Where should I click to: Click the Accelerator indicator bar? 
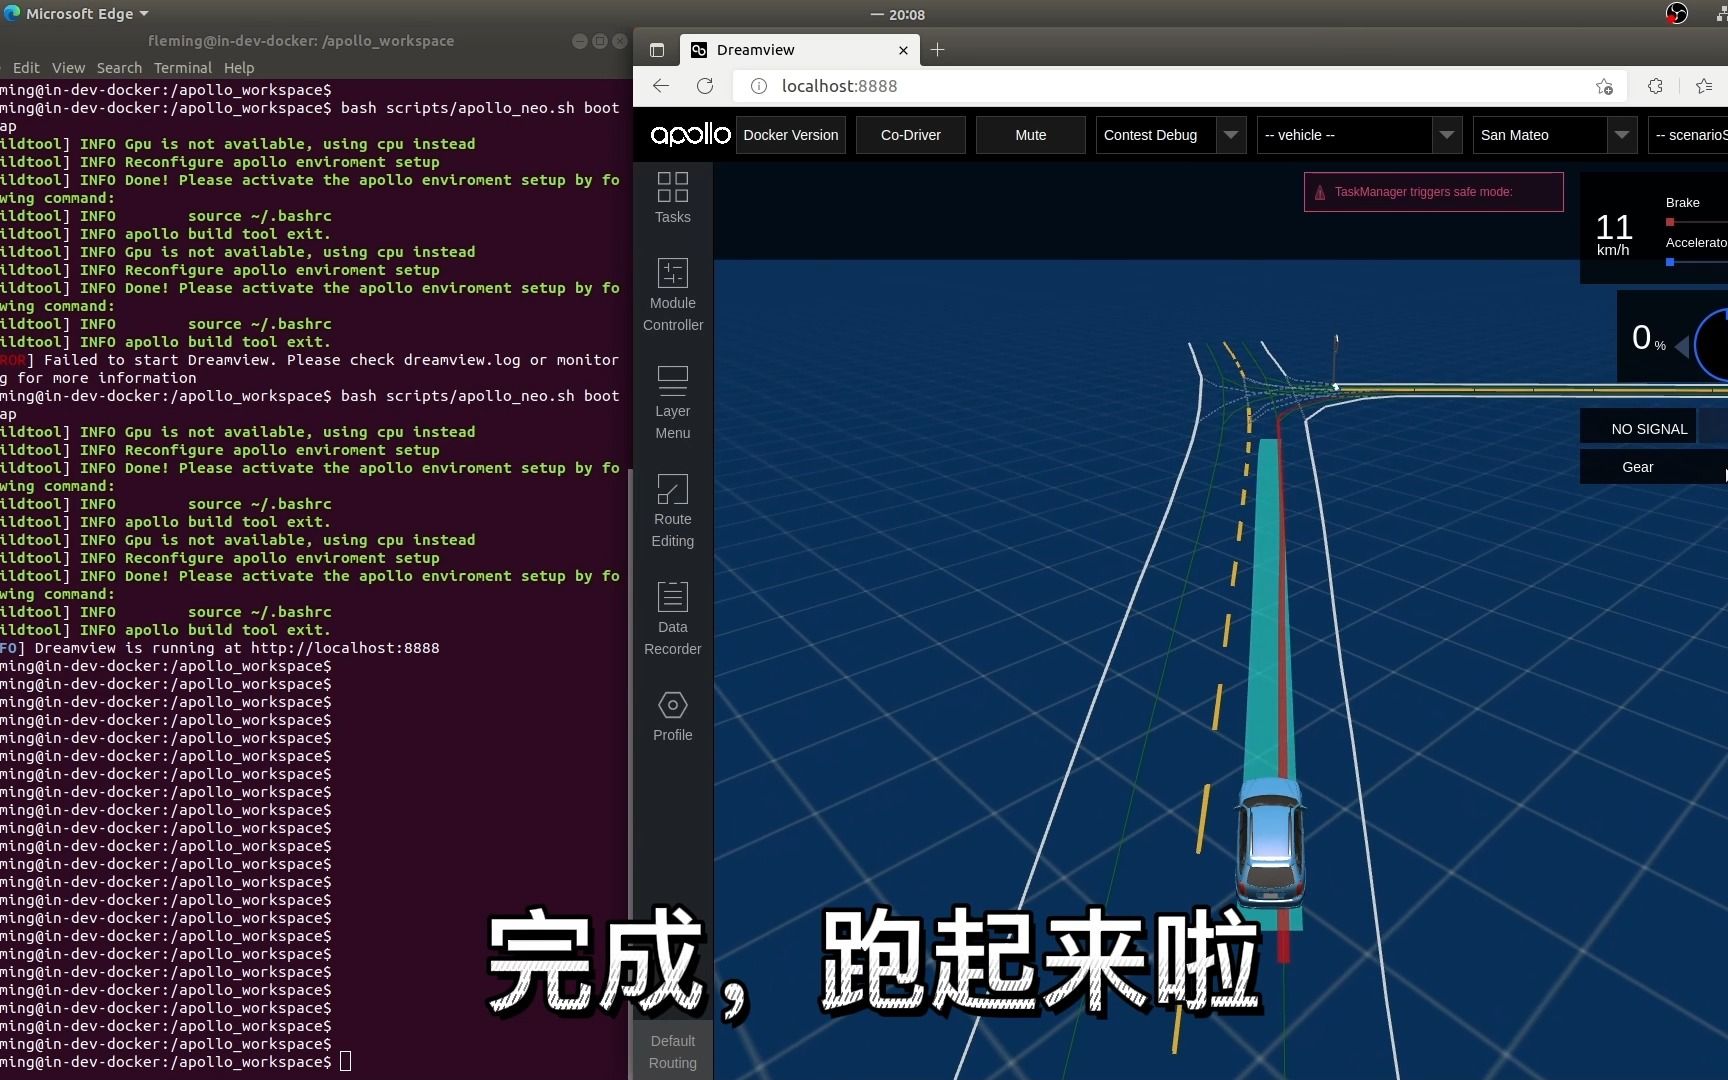click(1696, 262)
